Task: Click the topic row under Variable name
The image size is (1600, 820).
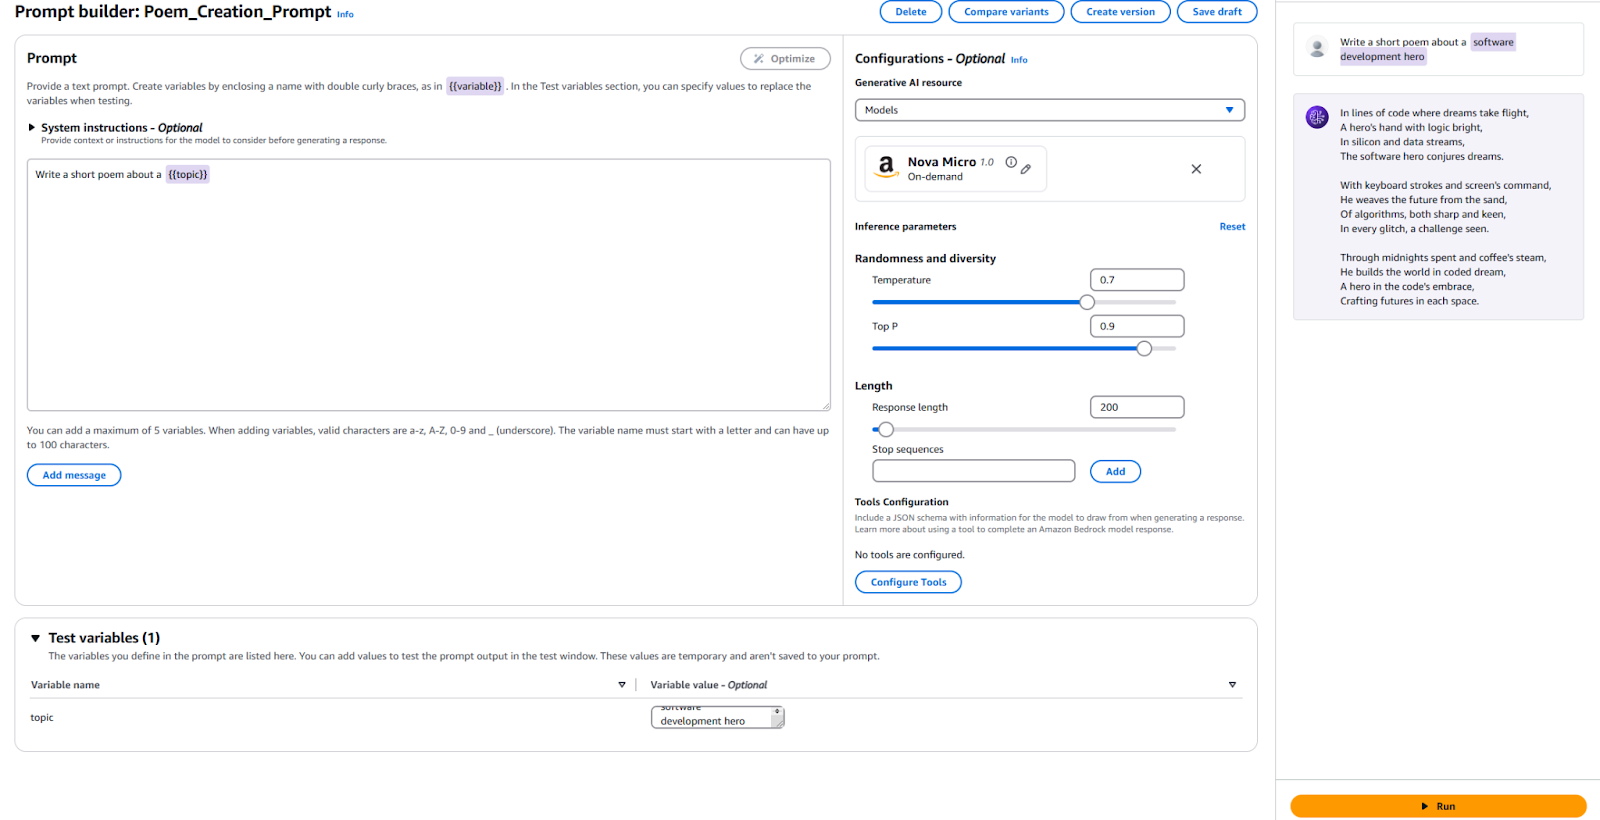Action: [x=42, y=718]
